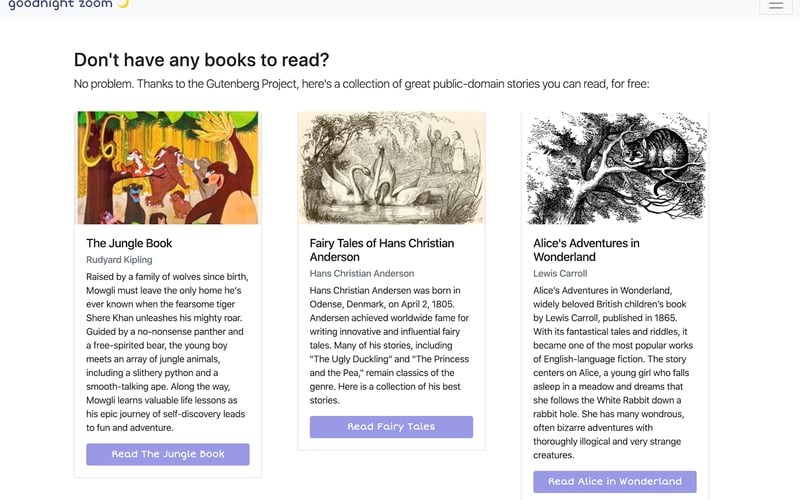Image resolution: width=800 pixels, height=500 pixels.
Task: Click the goodnight zoom logo
Action: 60,4
